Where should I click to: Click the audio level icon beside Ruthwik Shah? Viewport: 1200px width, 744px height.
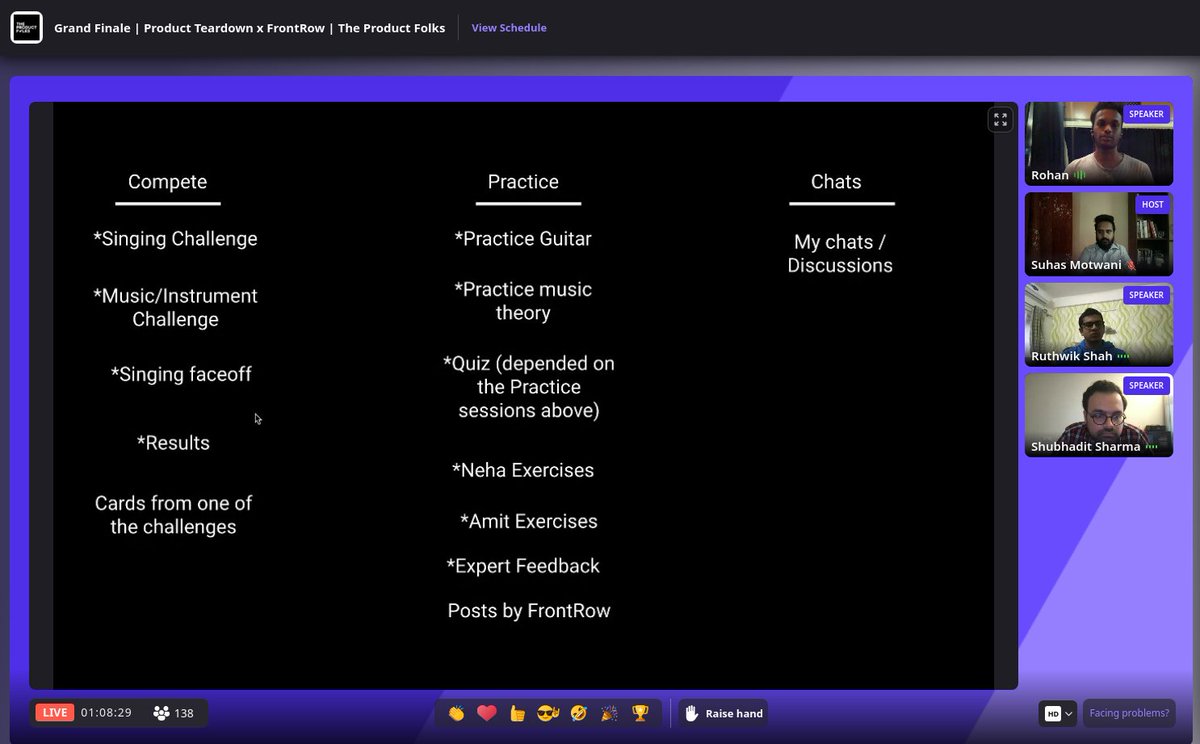[1123, 356]
